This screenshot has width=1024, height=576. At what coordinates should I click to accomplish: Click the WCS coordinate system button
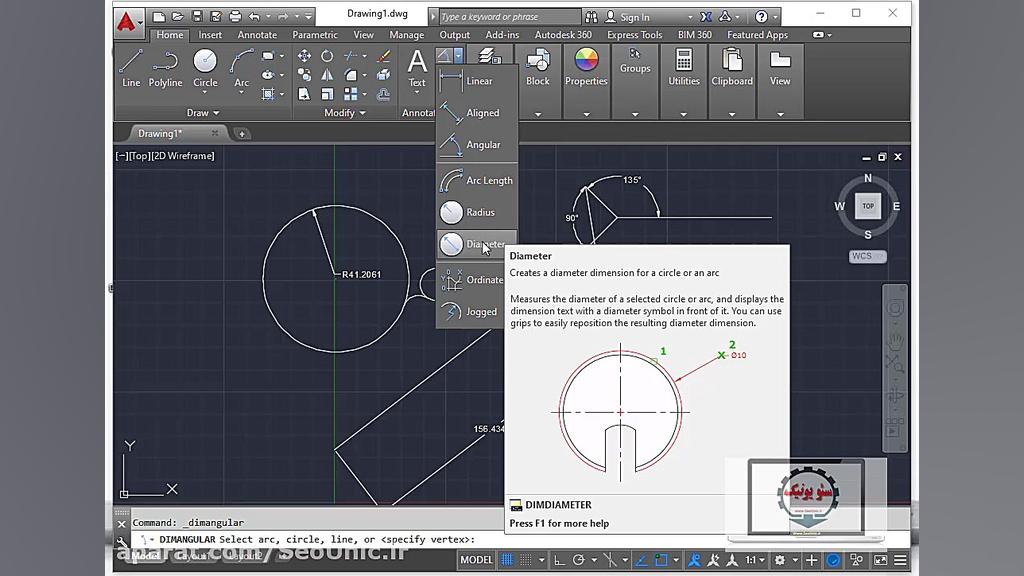[867, 256]
